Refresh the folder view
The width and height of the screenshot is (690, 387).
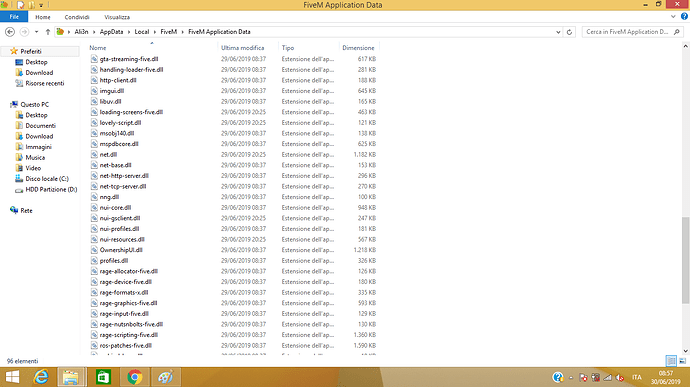pos(569,32)
